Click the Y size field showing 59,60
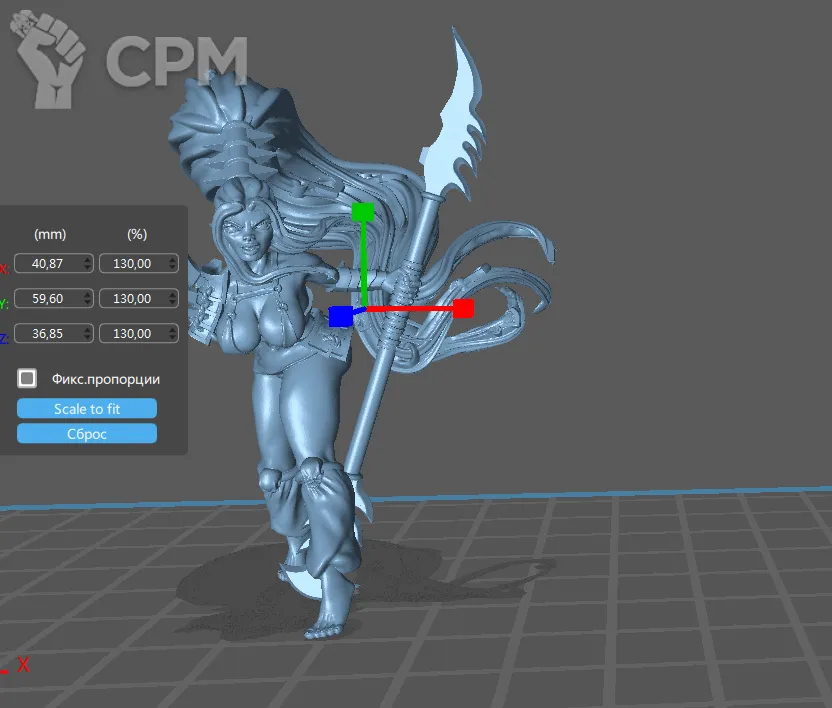The height and width of the screenshot is (708, 832). pos(50,298)
